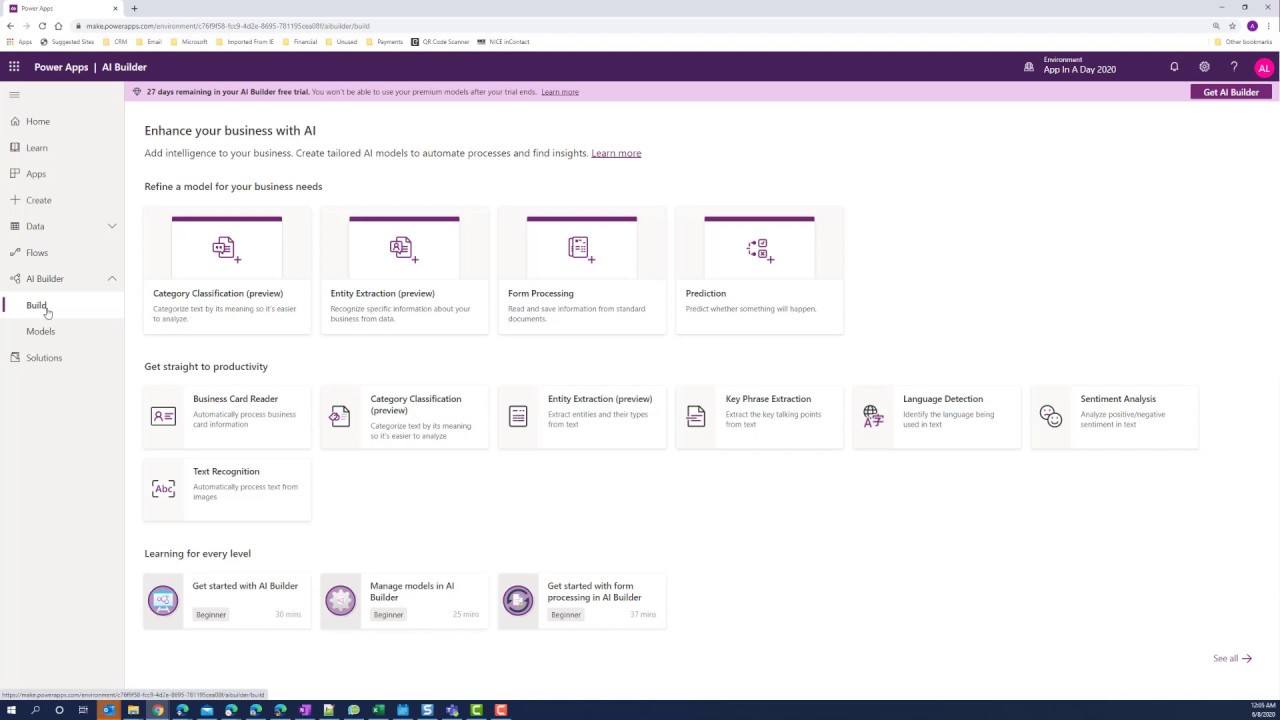Go back in the browser
The height and width of the screenshot is (720, 1280).
pos(11,26)
